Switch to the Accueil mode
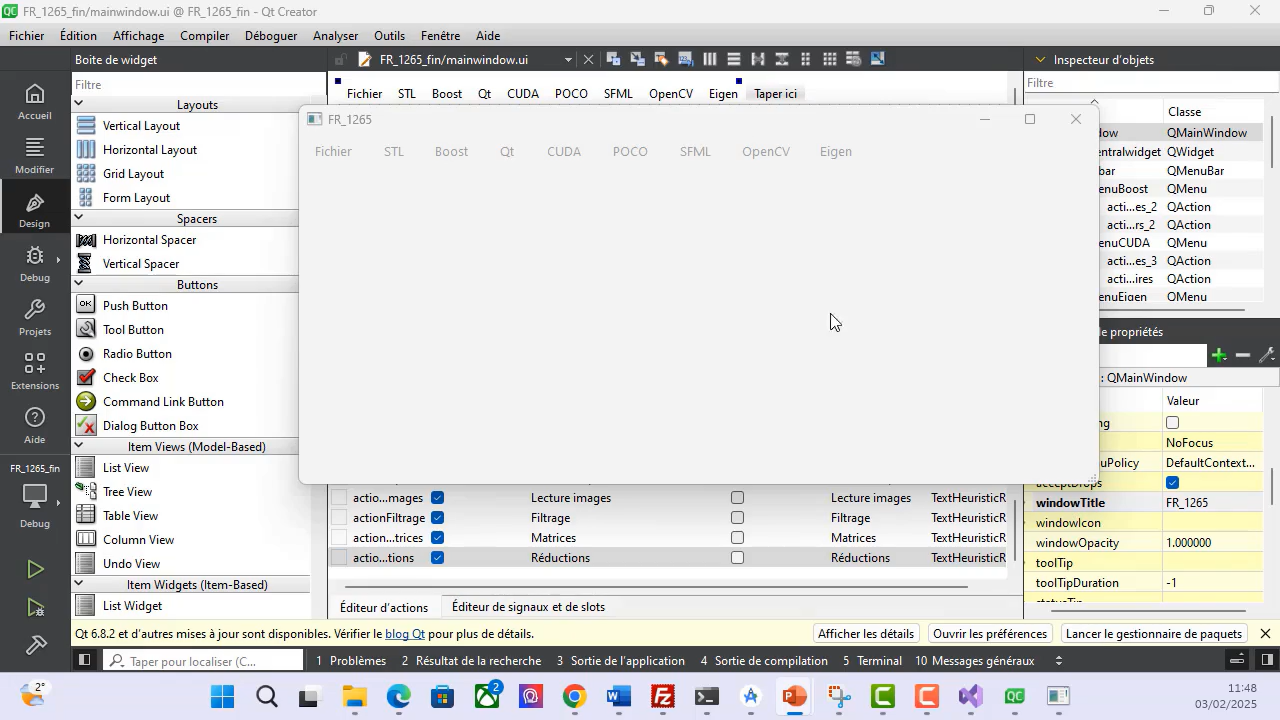The height and width of the screenshot is (720, 1280). (x=34, y=101)
